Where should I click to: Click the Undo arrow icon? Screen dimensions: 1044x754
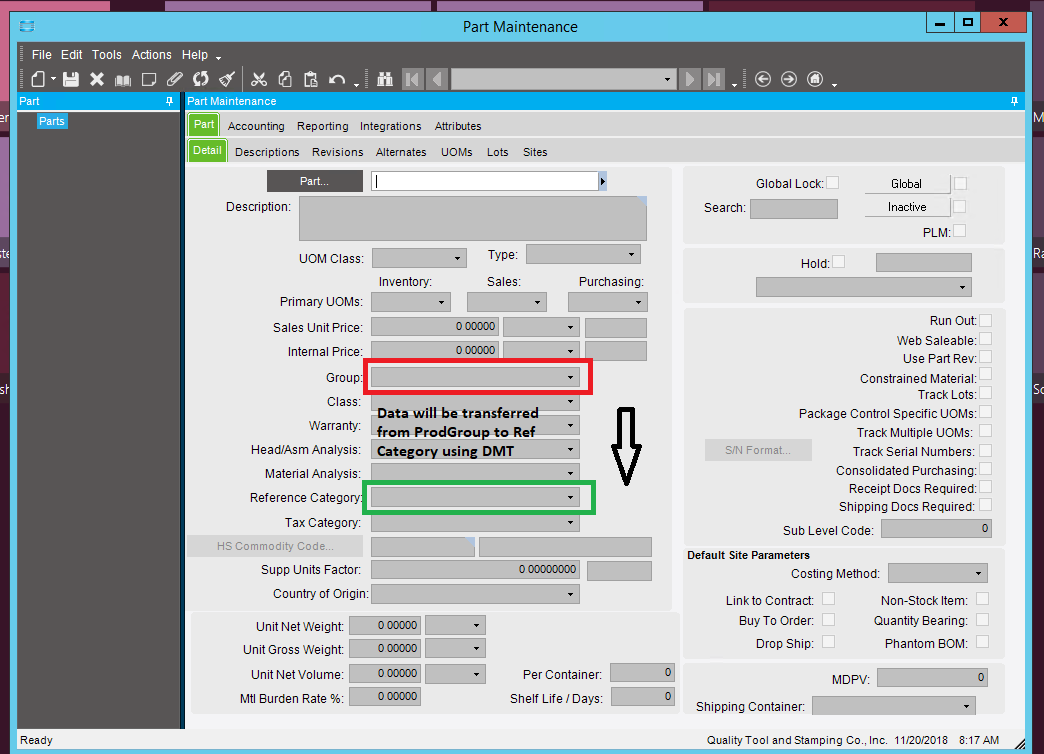[x=337, y=79]
